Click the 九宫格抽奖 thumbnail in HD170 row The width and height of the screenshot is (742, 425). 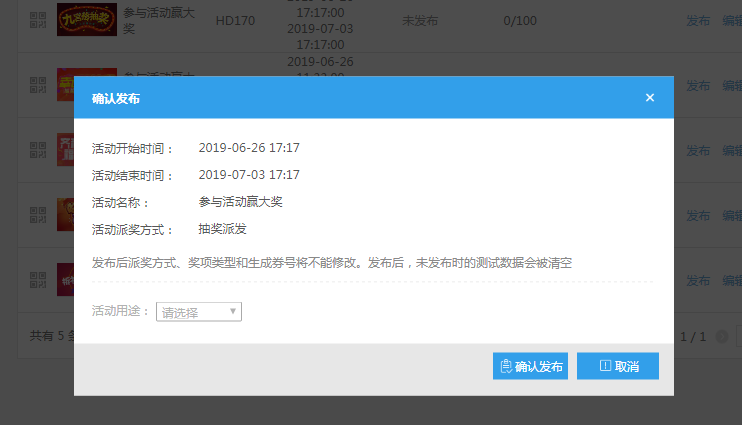pos(87,19)
